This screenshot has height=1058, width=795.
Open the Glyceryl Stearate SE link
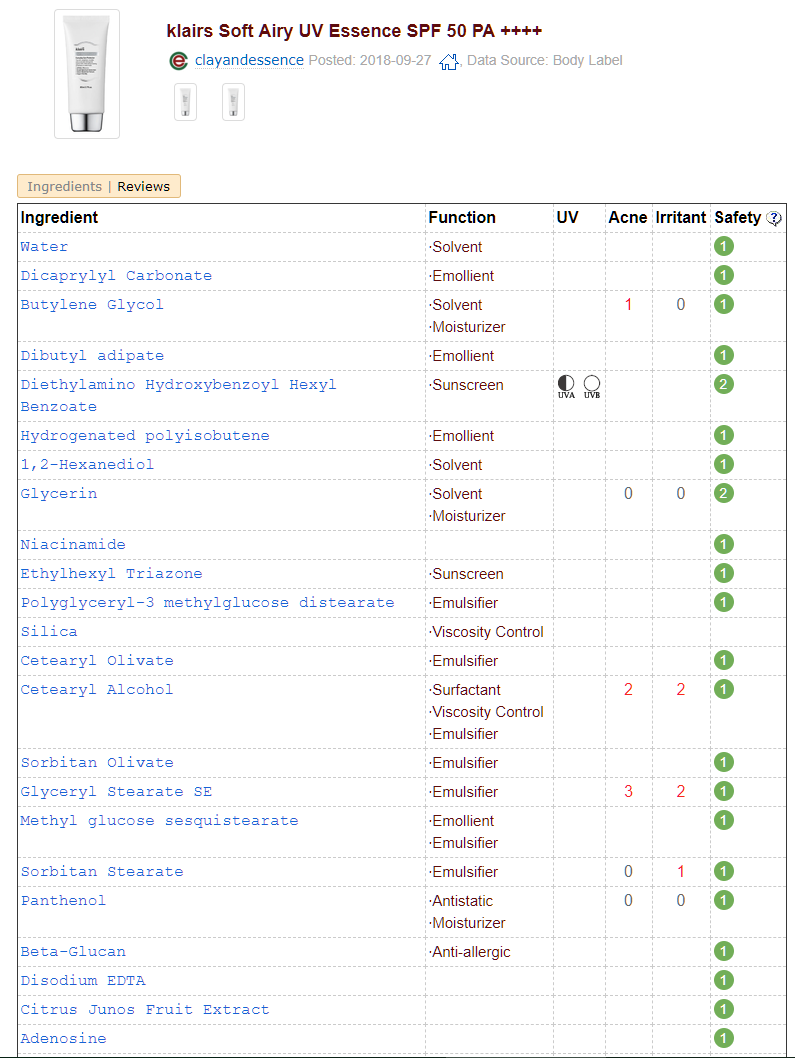click(116, 792)
